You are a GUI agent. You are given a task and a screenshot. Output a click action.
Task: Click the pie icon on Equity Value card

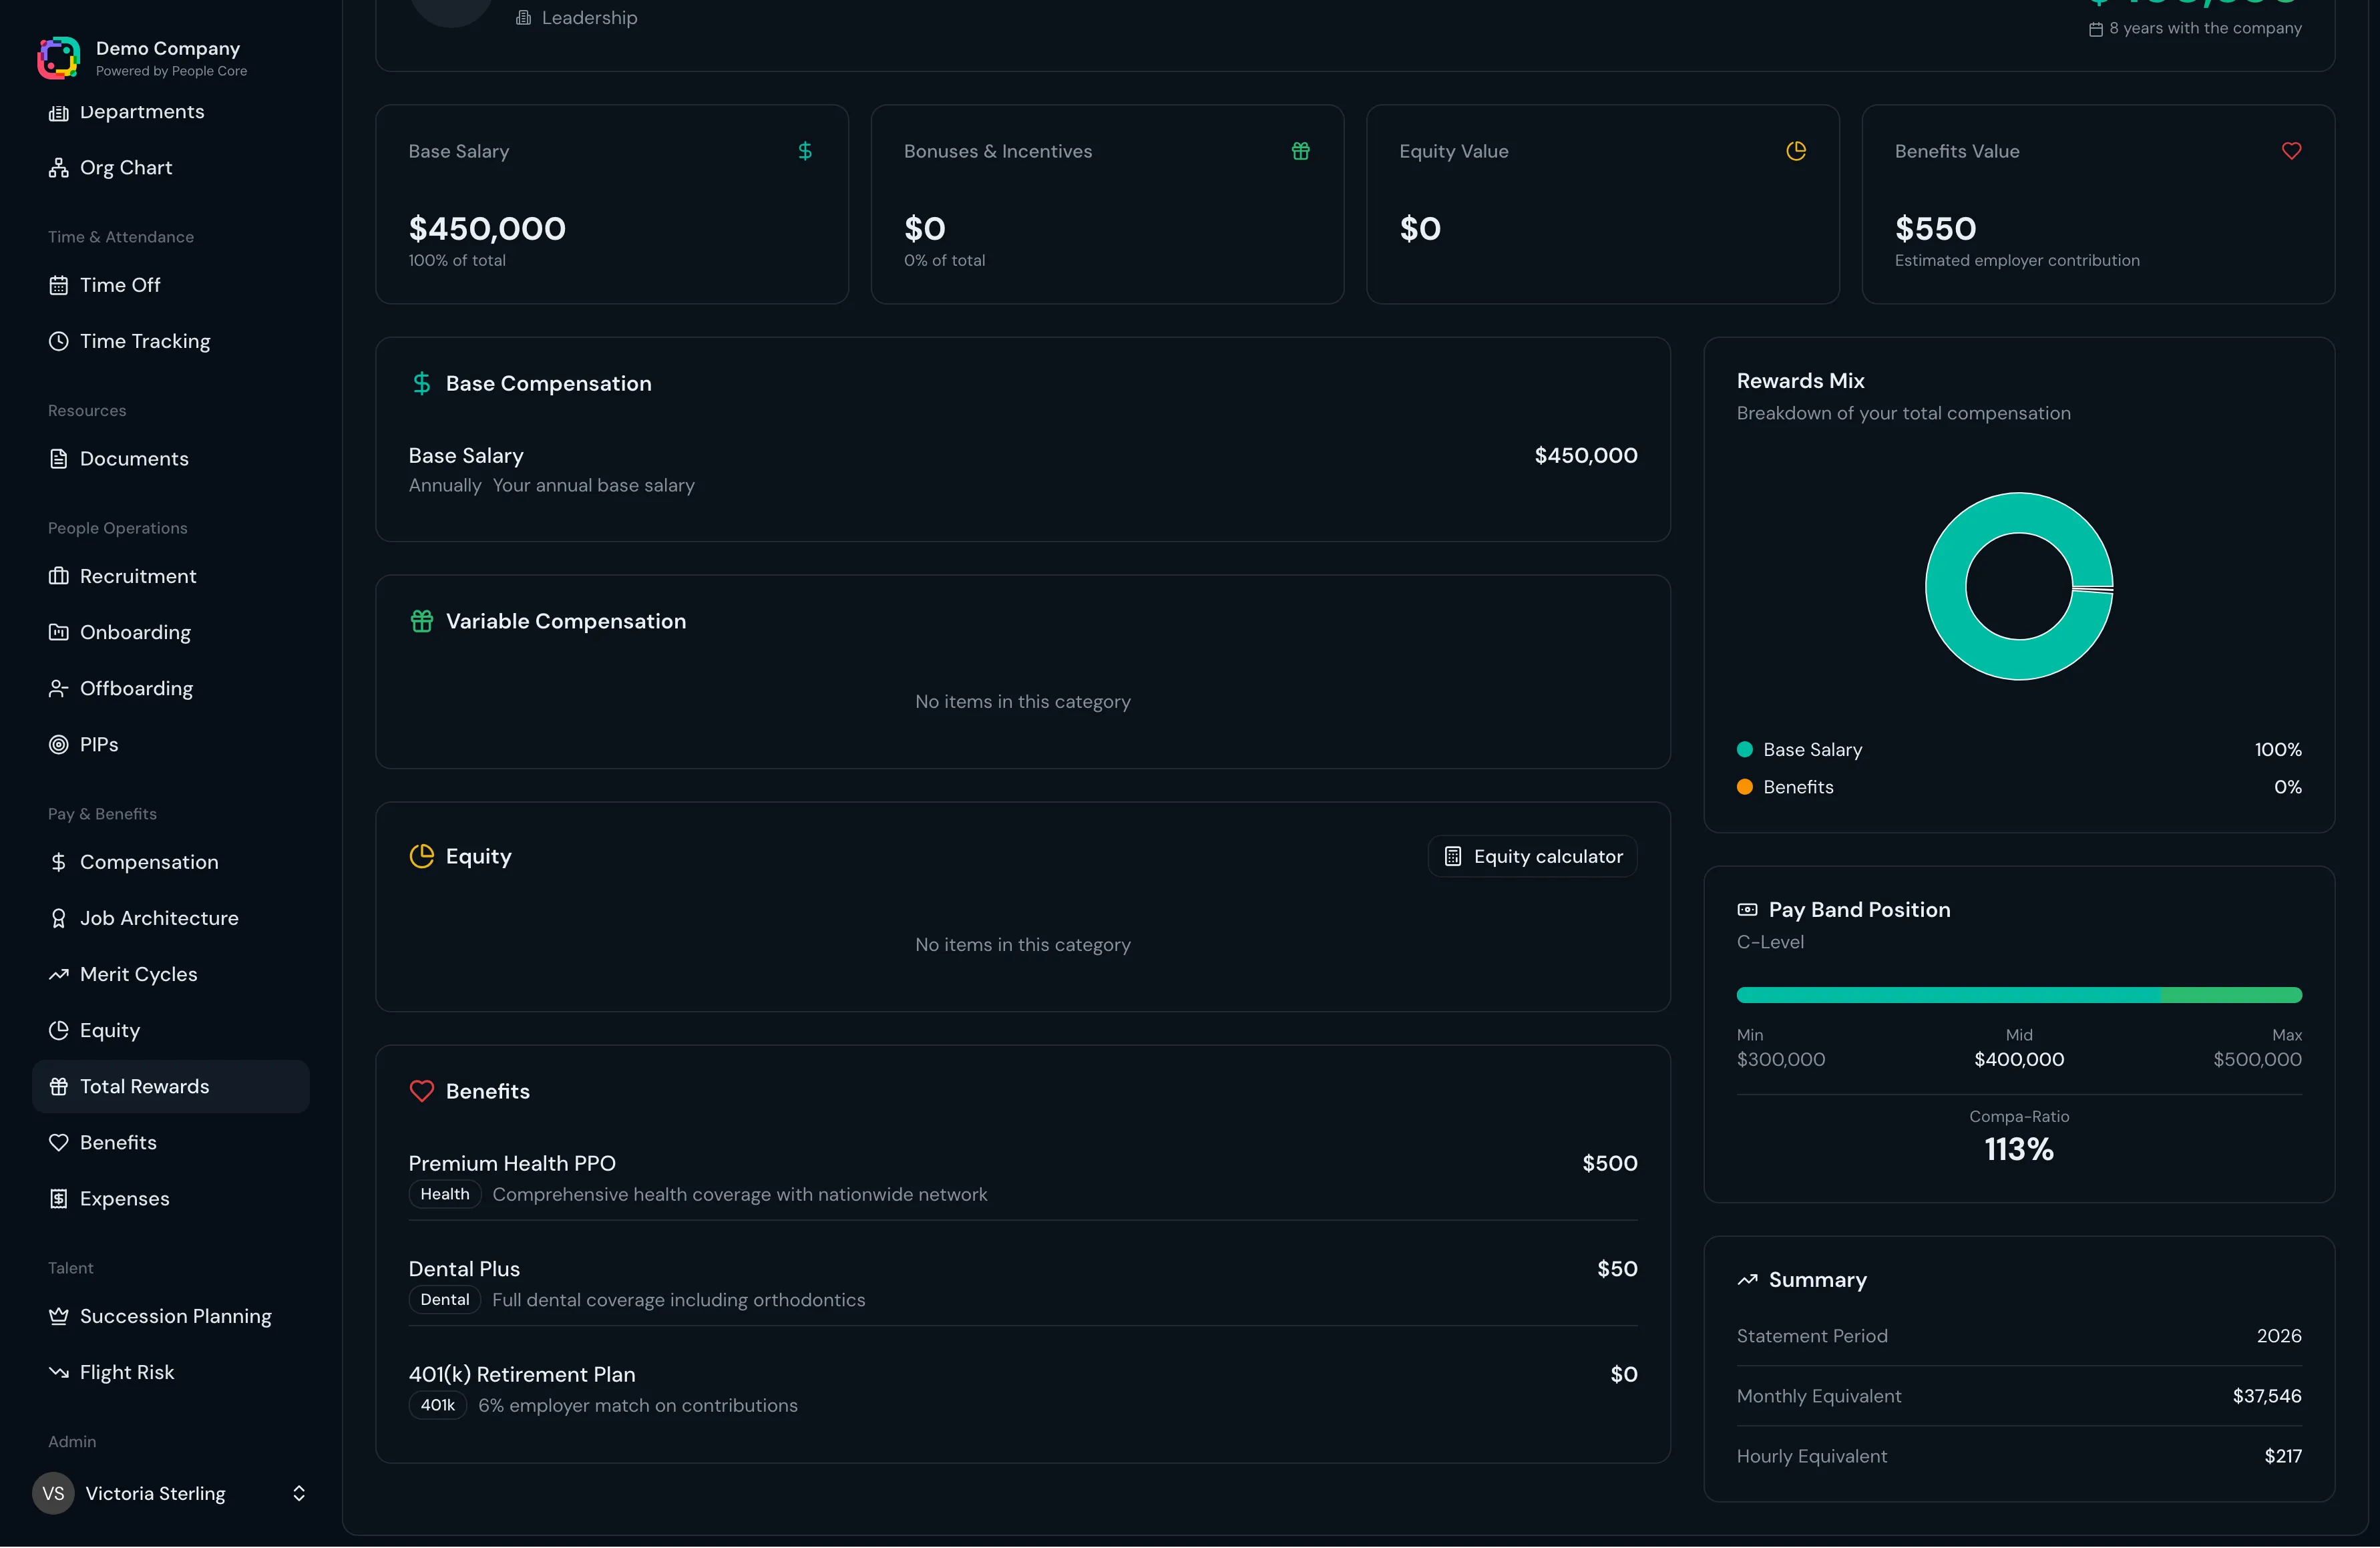click(1796, 151)
